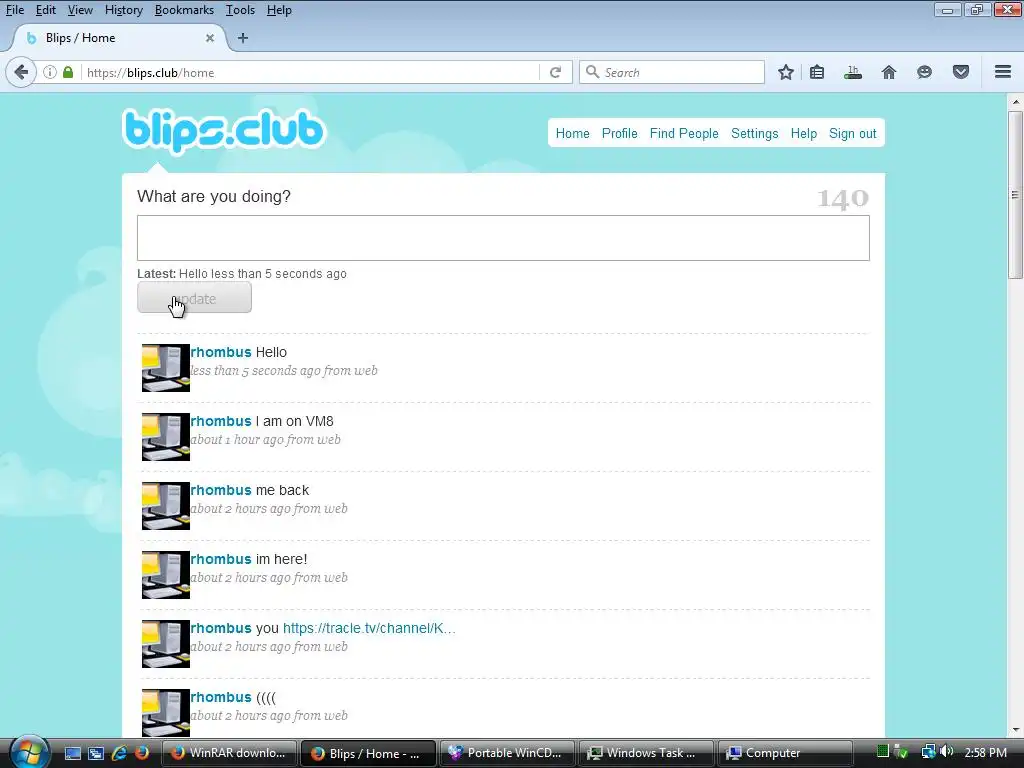The width and height of the screenshot is (1024, 768).
Task: Click Switch between windows quick launch icon
Action: click(x=96, y=753)
